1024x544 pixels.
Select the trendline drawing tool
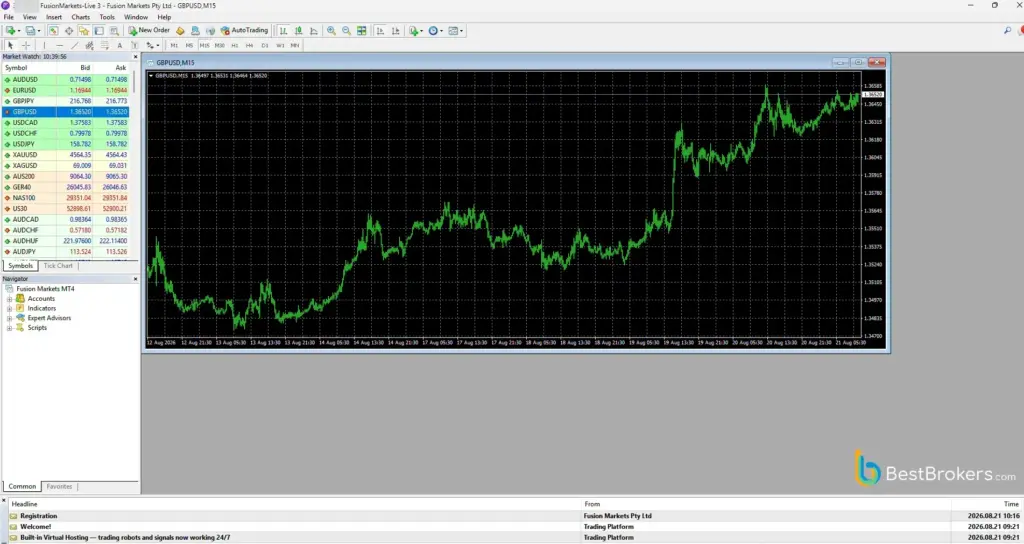click(x=74, y=45)
